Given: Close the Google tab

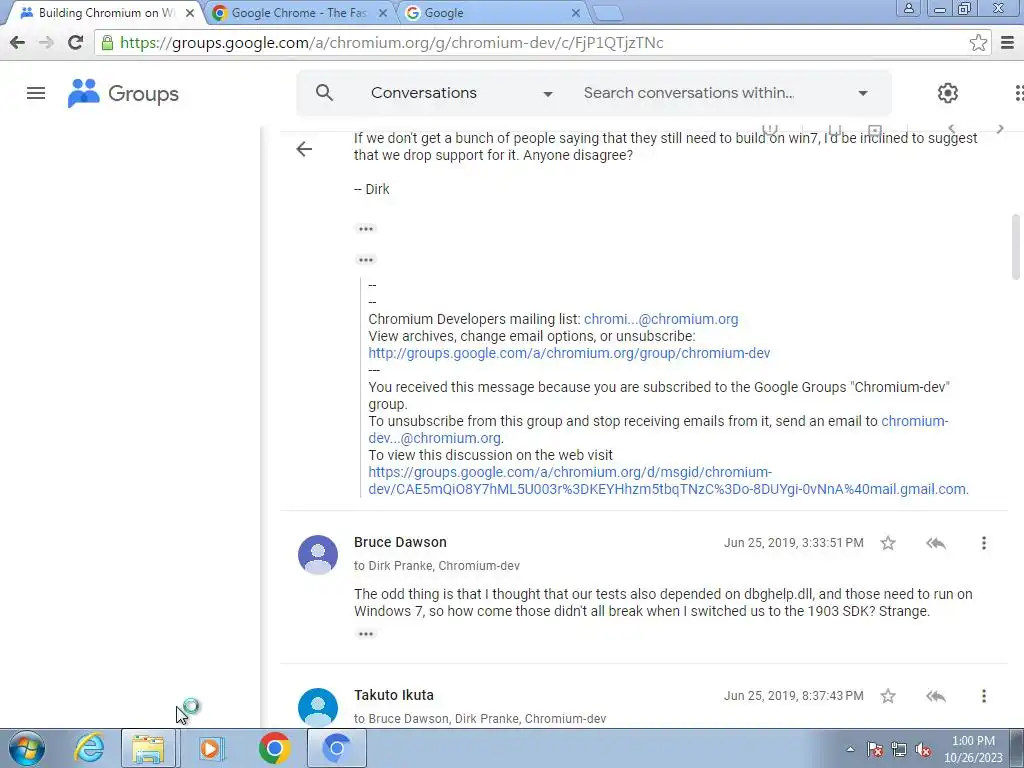Looking at the screenshot, I should (575, 12).
